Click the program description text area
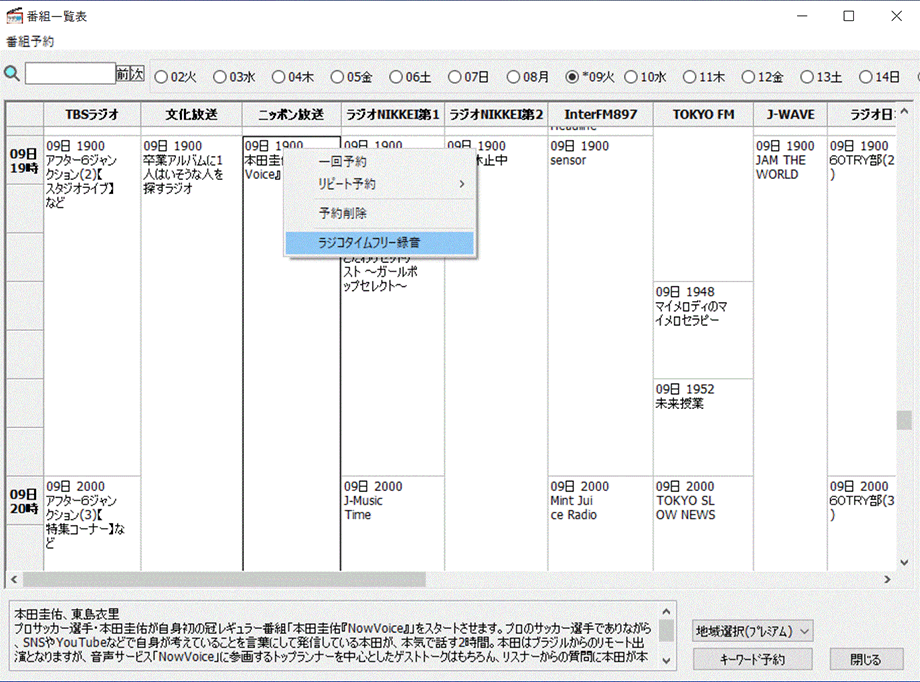This screenshot has height=682, width=920. click(334, 636)
